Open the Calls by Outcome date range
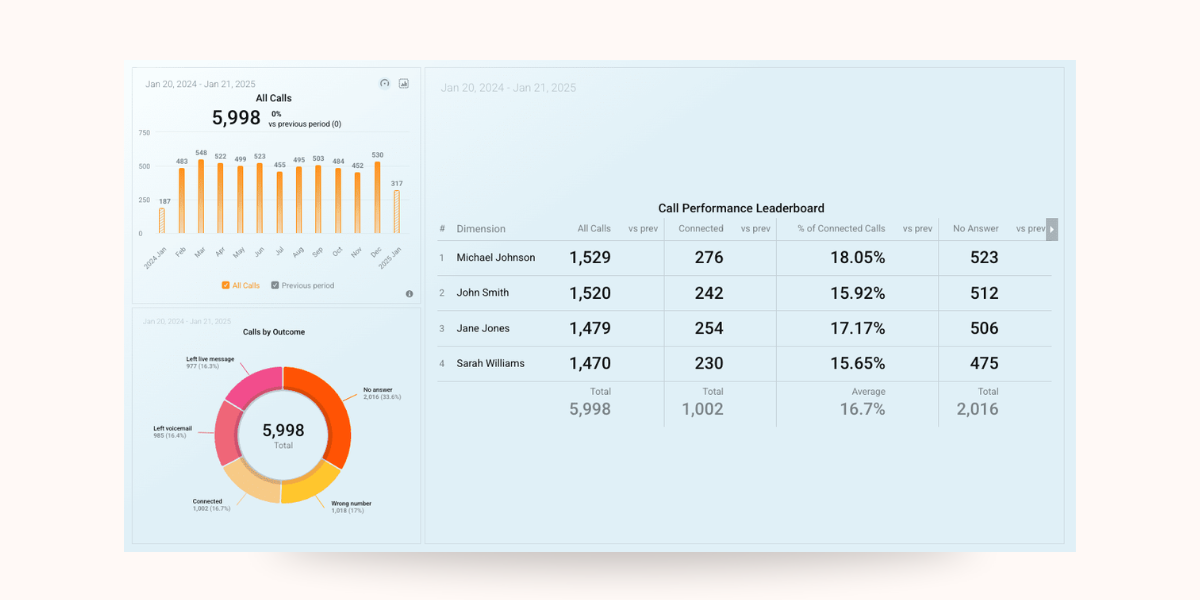 coord(186,322)
